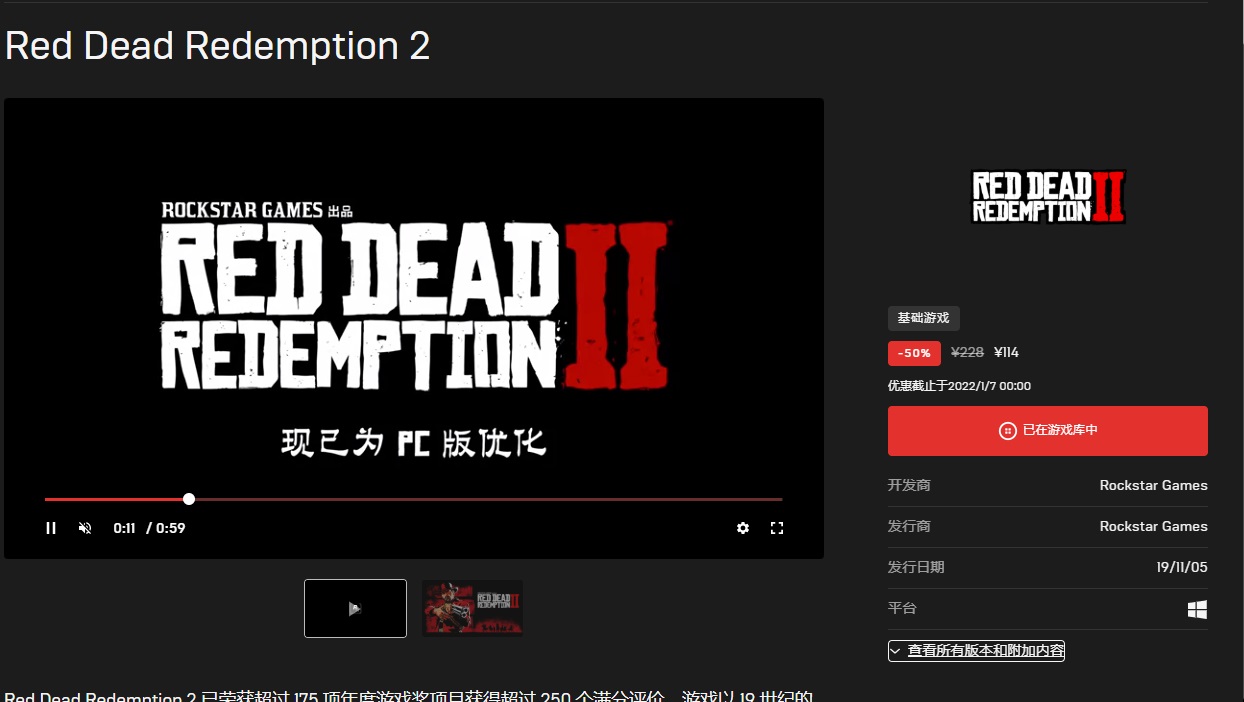Select the Arthur Morgan artwork thumbnail
This screenshot has width=1244, height=702.
pos(472,608)
